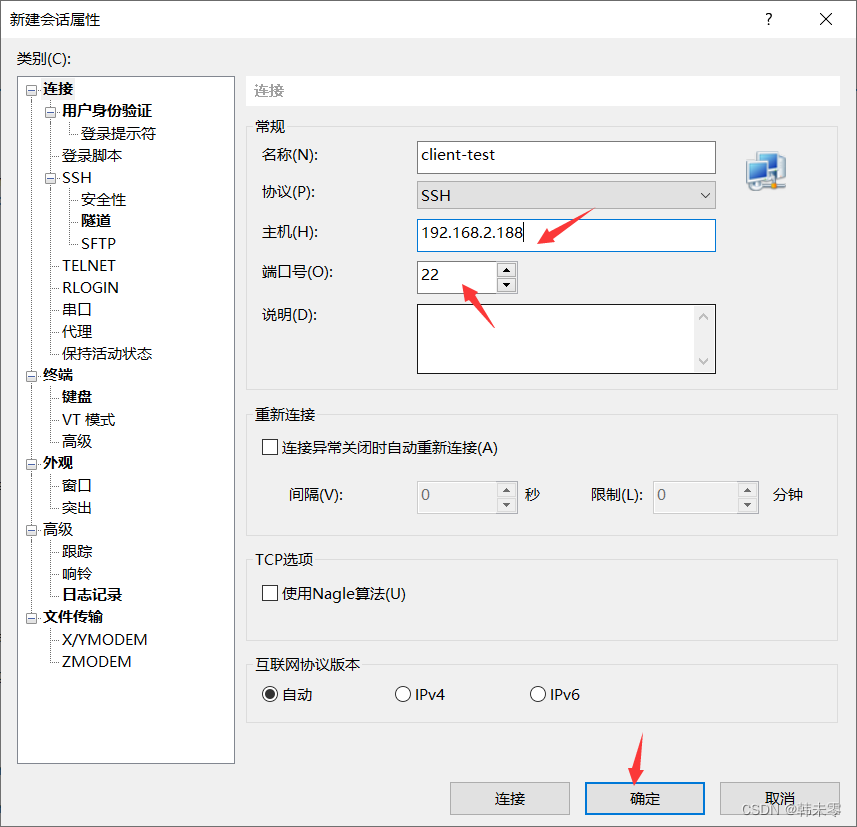Select the IPv6 radio button
The height and width of the screenshot is (827, 857).
point(538,694)
